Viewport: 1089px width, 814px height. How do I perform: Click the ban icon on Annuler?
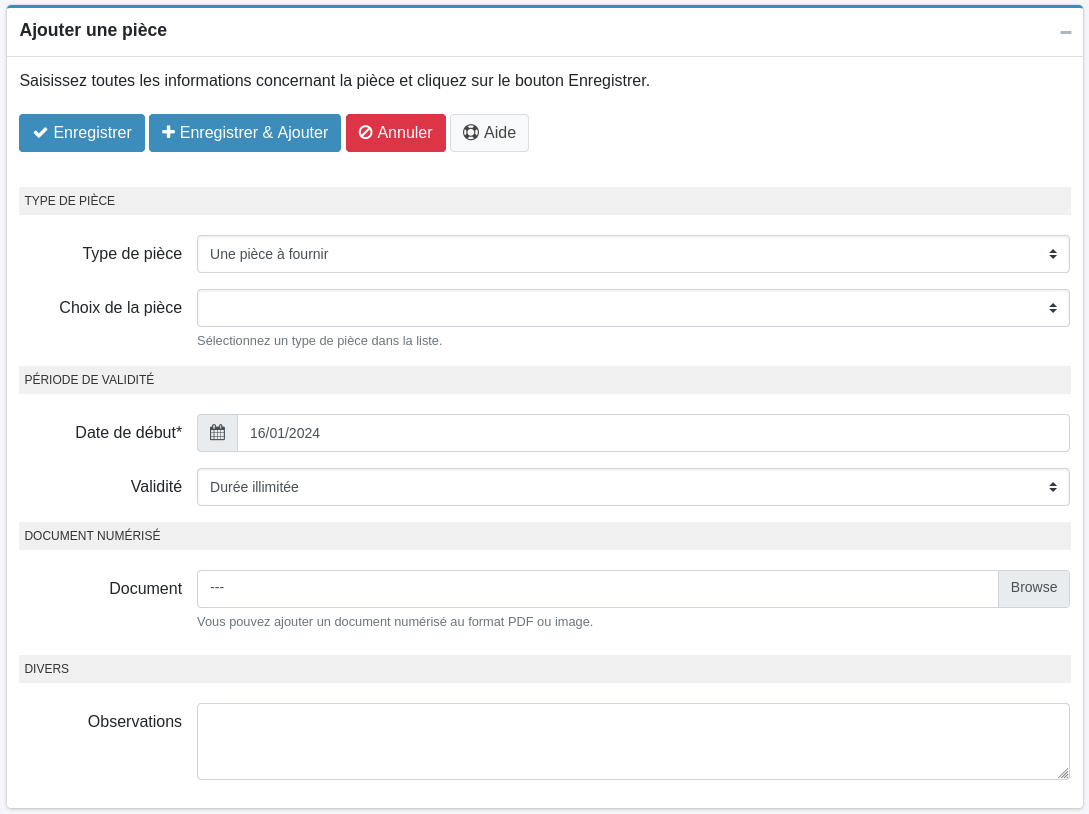pyautogui.click(x=365, y=133)
